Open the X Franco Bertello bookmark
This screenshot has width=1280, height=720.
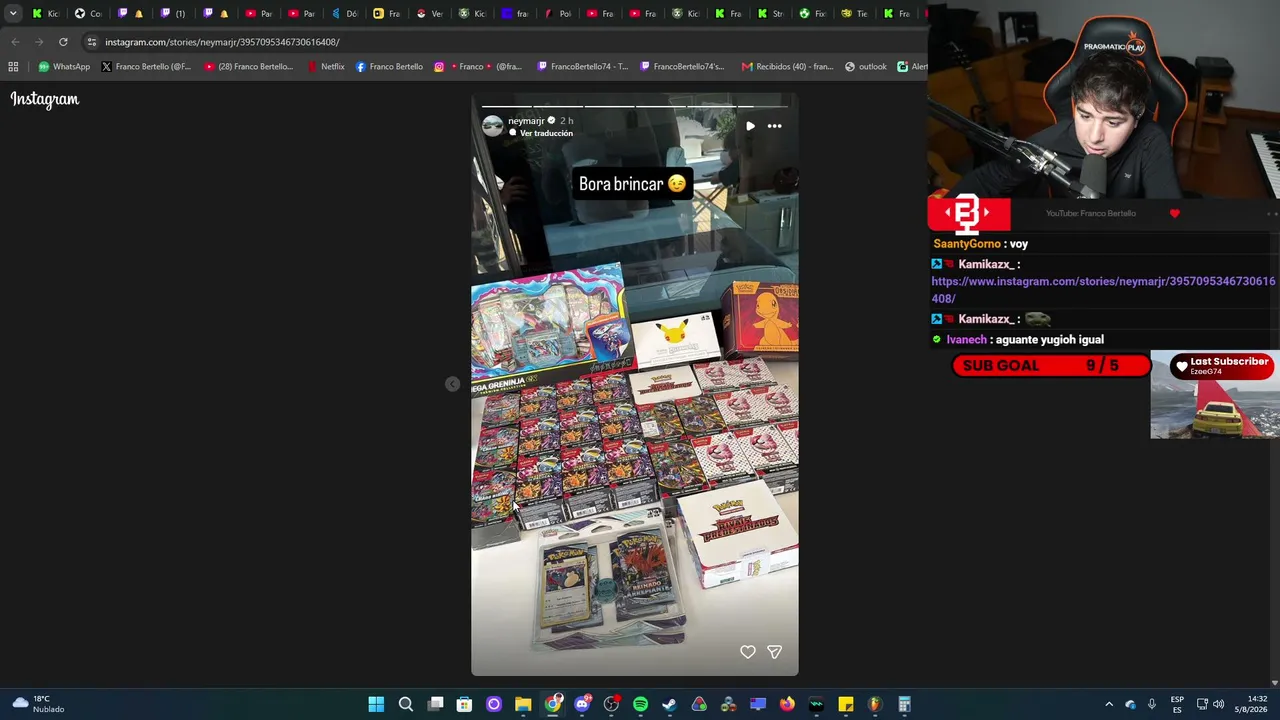click(x=146, y=67)
